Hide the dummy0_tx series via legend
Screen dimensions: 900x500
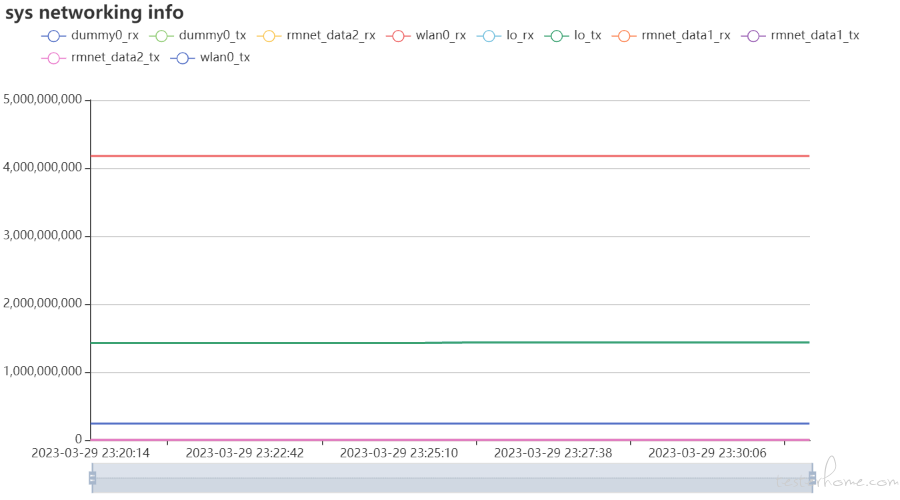197,36
